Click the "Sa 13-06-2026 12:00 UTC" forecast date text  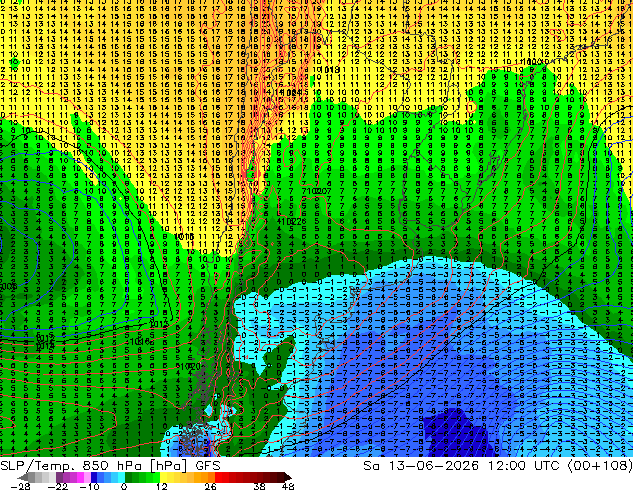click(x=463, y=466)
